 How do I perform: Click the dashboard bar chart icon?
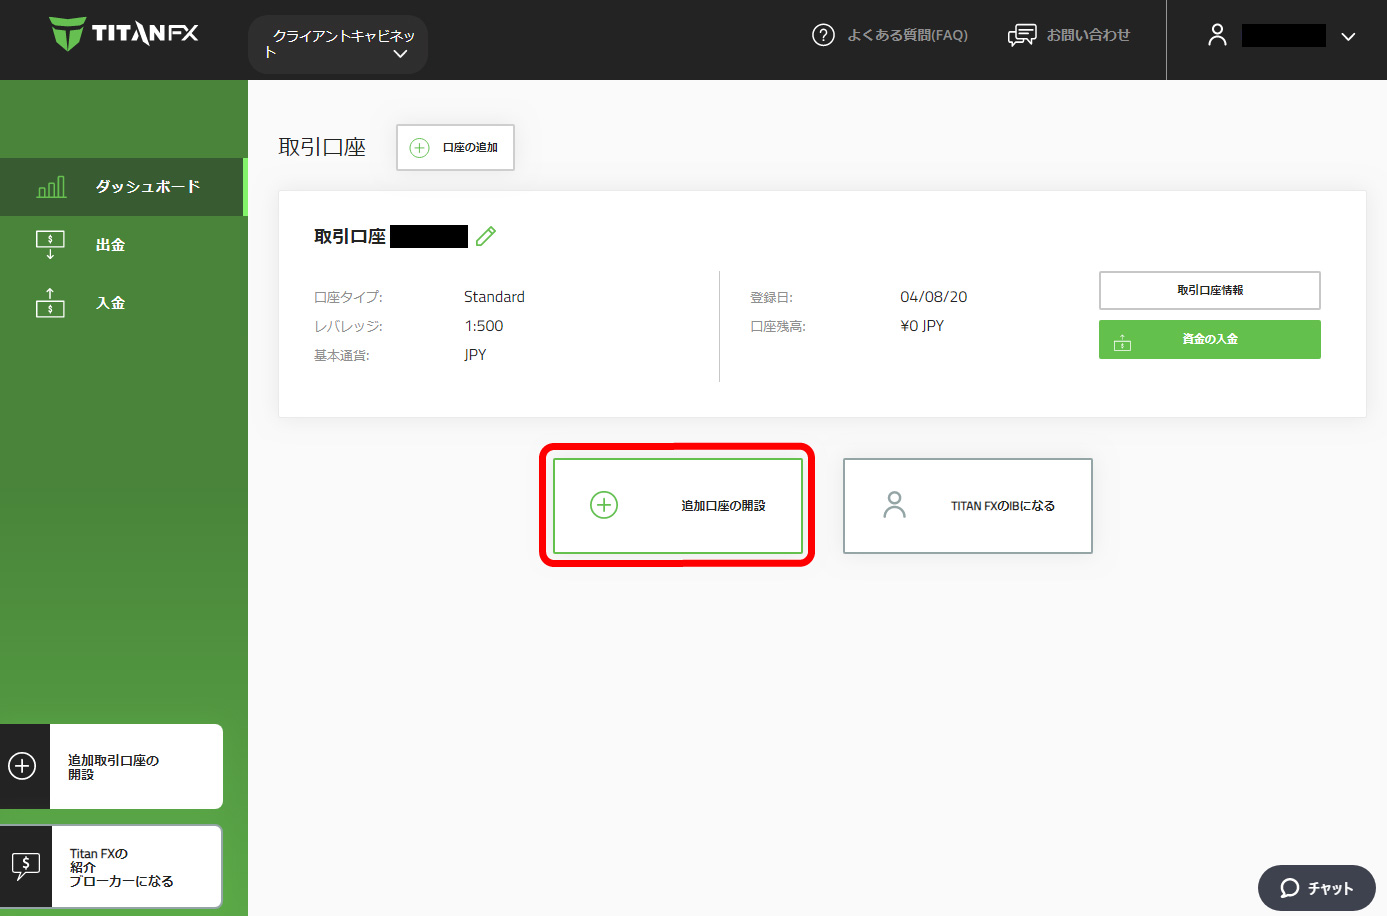click(51, 187)
